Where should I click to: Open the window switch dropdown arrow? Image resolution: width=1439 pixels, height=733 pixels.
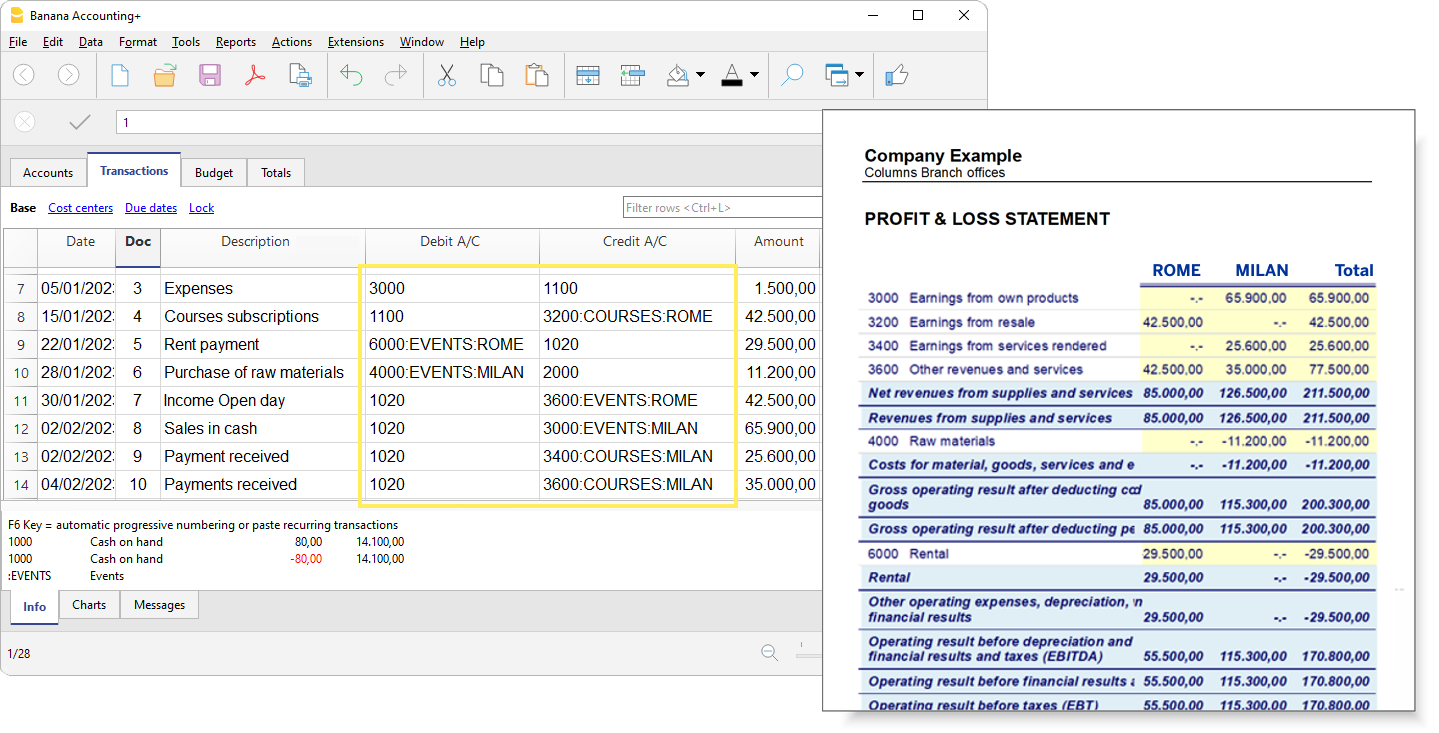pyautogui.click(x=859, y=75)
